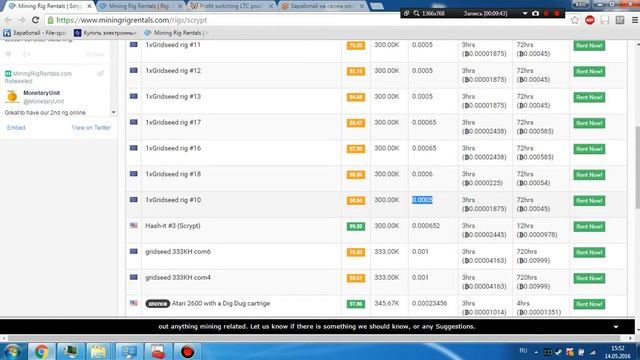Click Rent Now for Hashrit #3 (Scrypt)
The width and height of the screenshot is (640, 360).
(x=589, y=227)
